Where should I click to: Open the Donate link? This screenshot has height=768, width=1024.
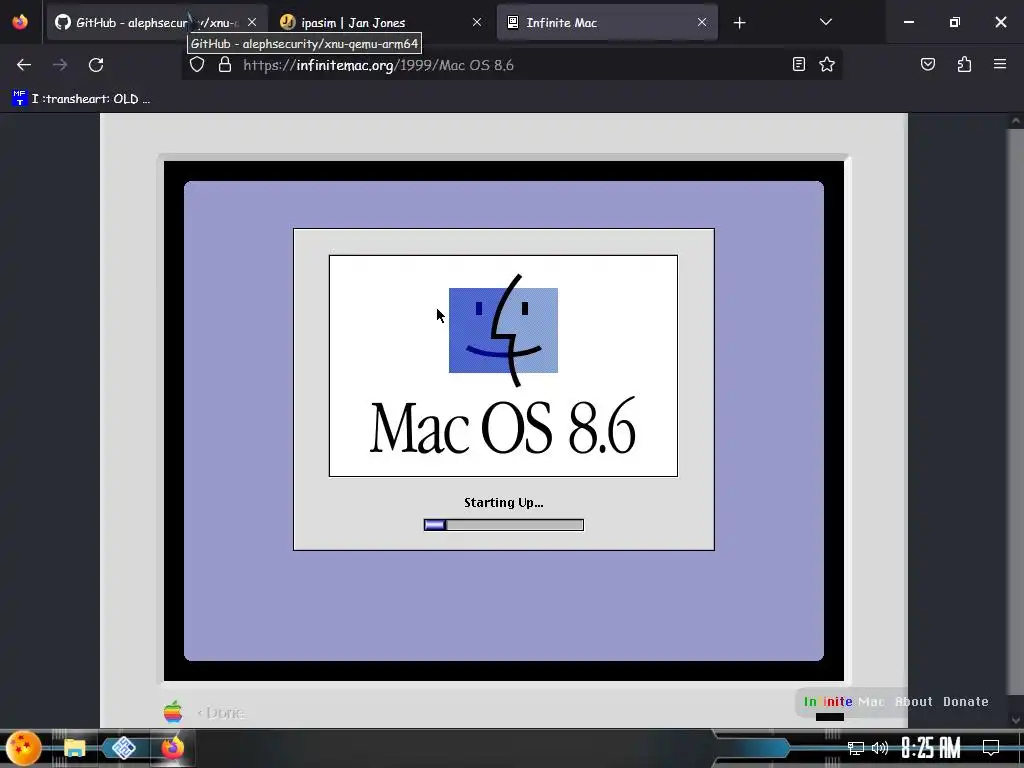pyautogui.click(x=965, y=702)
